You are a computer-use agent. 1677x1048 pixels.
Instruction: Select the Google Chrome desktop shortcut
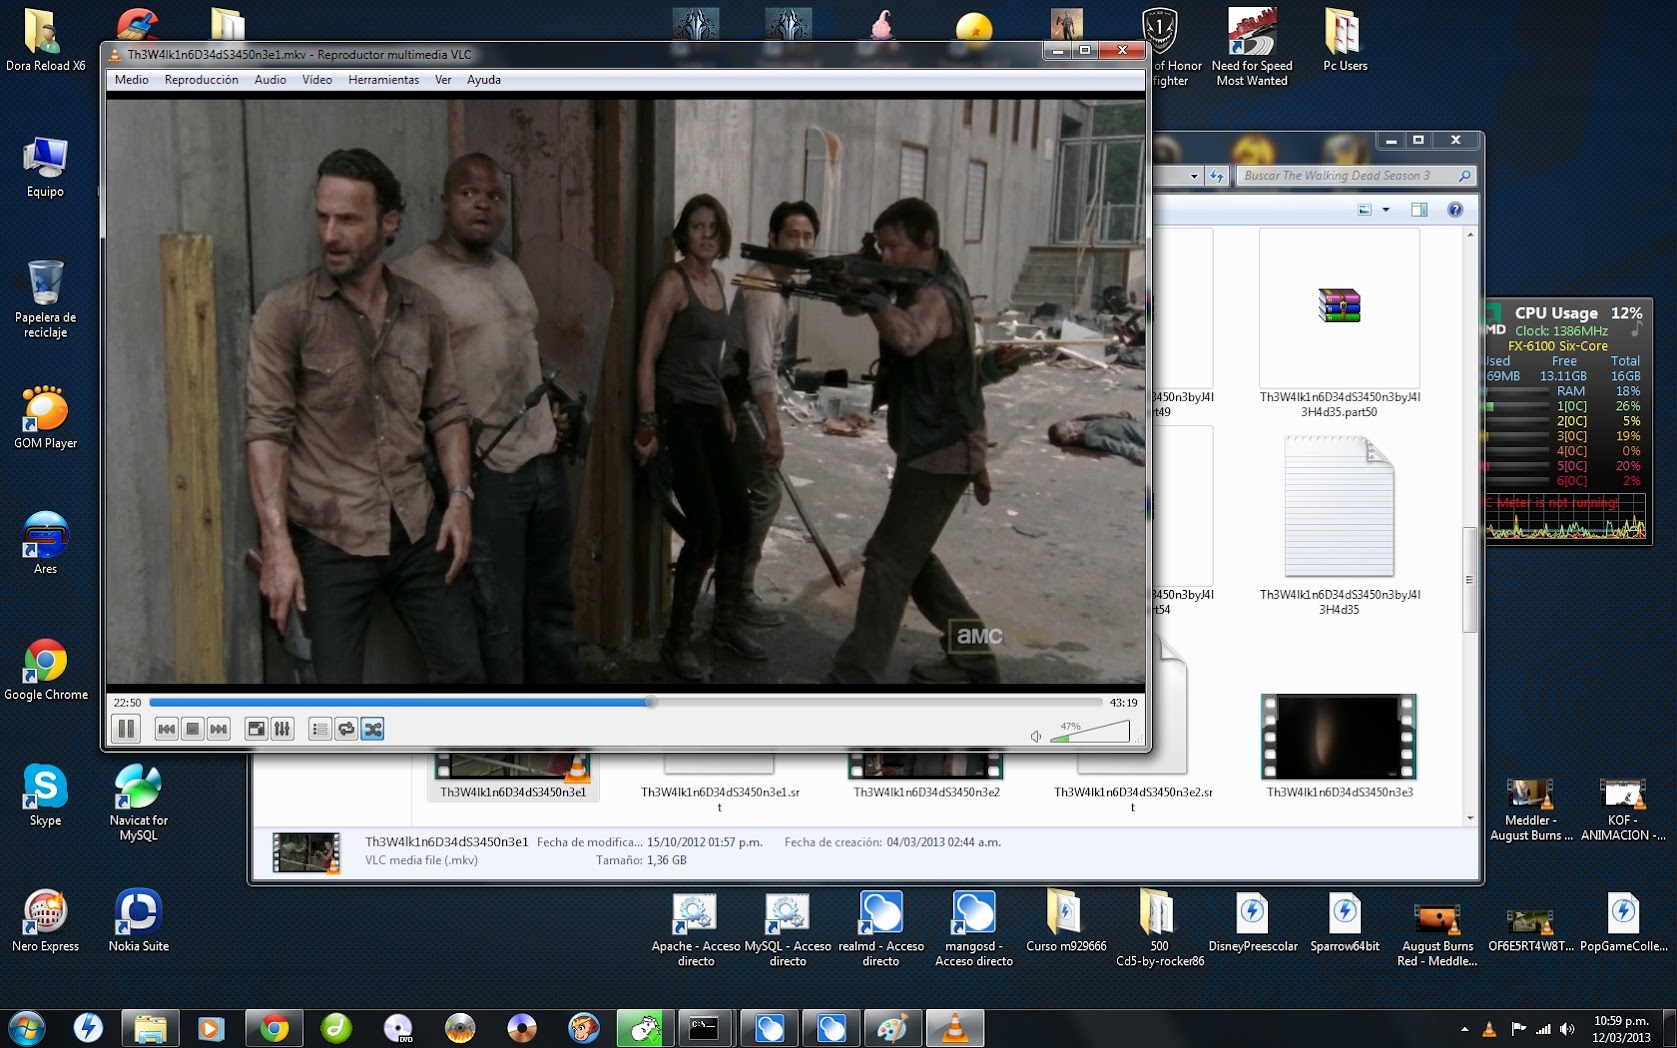point(45,669)
